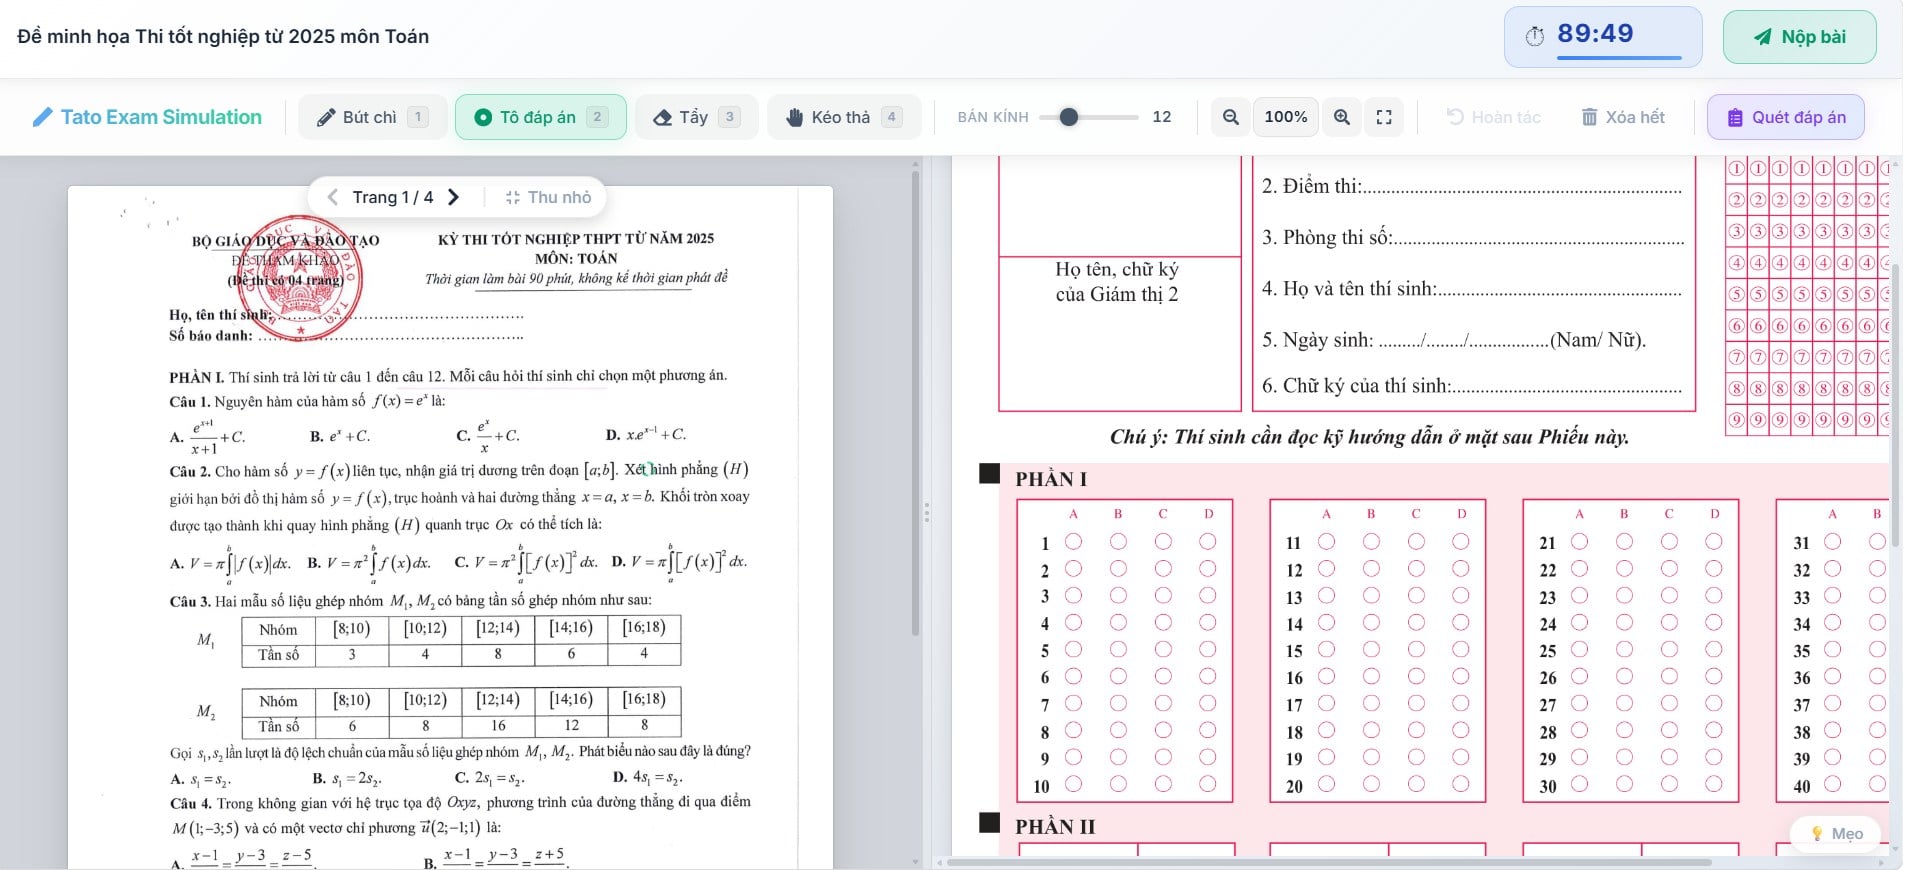
Task: Reset zoom via the 100% button
Action: click(1286, 117)
